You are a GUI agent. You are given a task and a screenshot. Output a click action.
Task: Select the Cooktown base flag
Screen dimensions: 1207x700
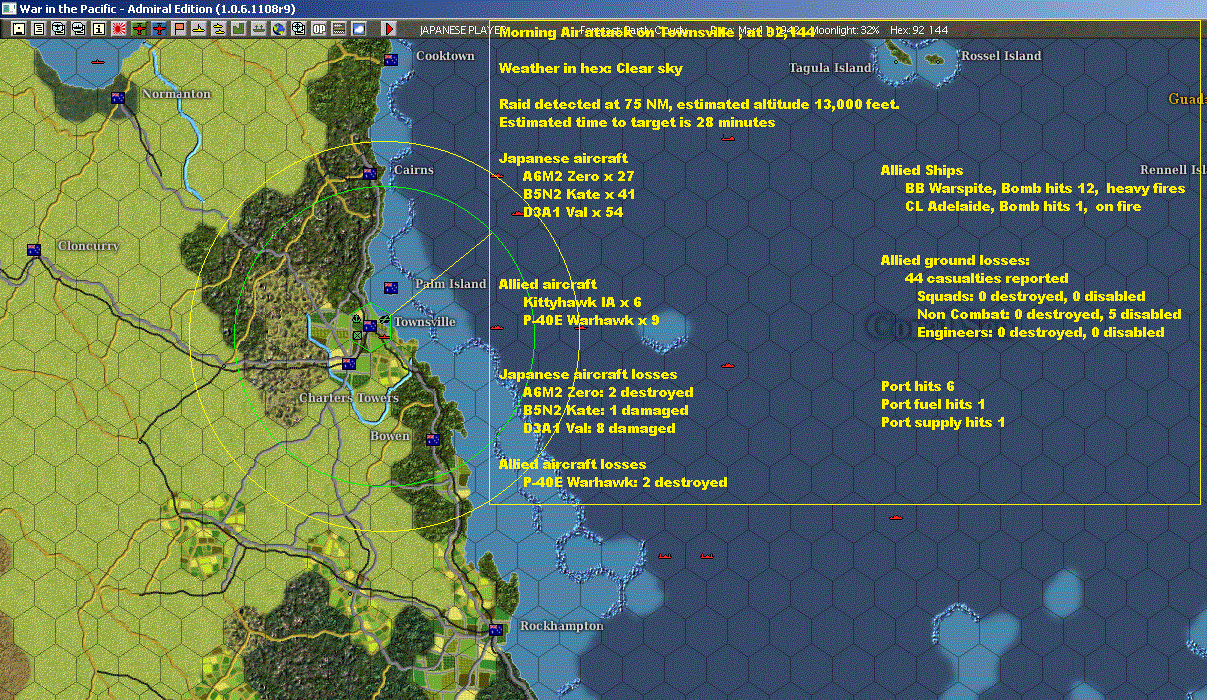coord(391,59)
